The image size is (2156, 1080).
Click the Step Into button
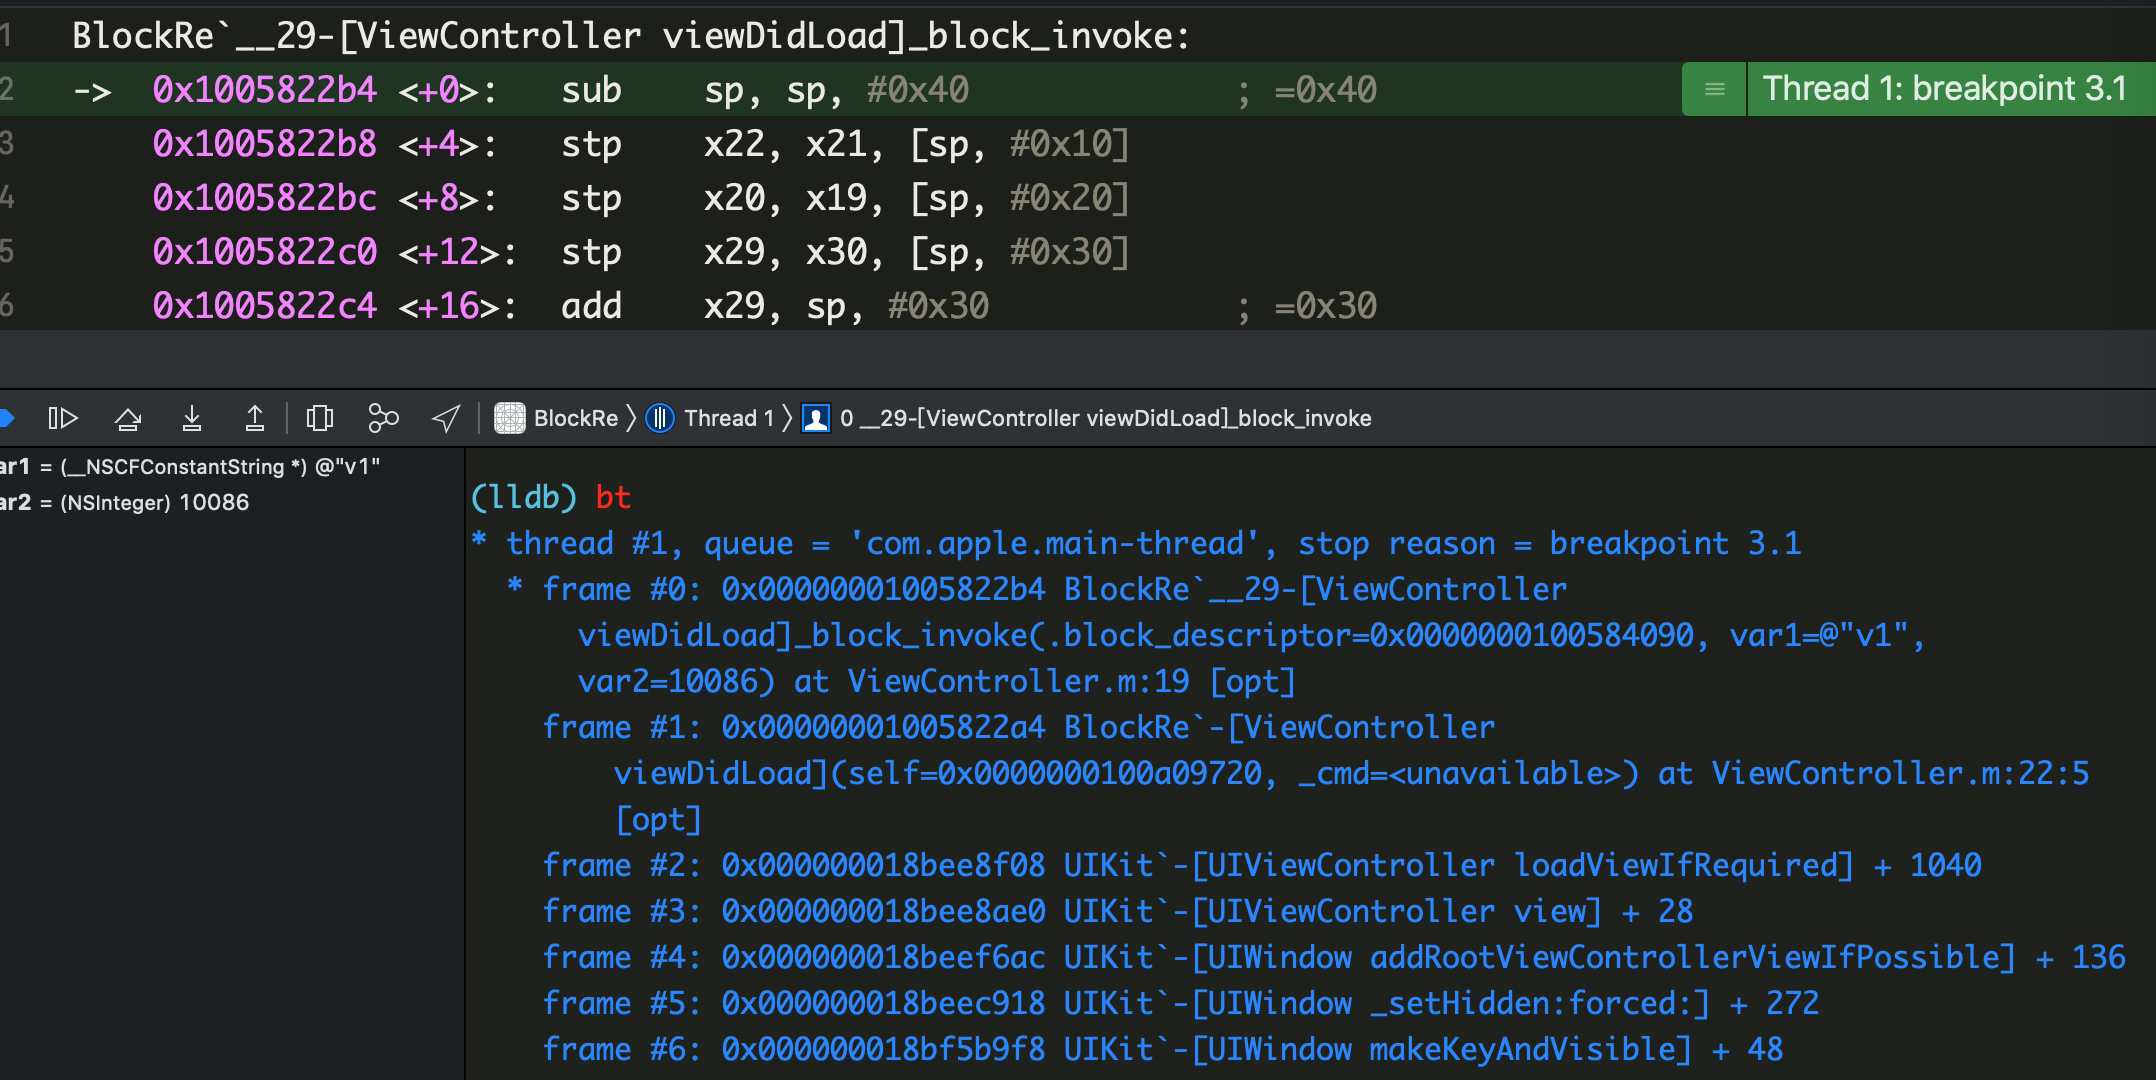click(192, 418)
